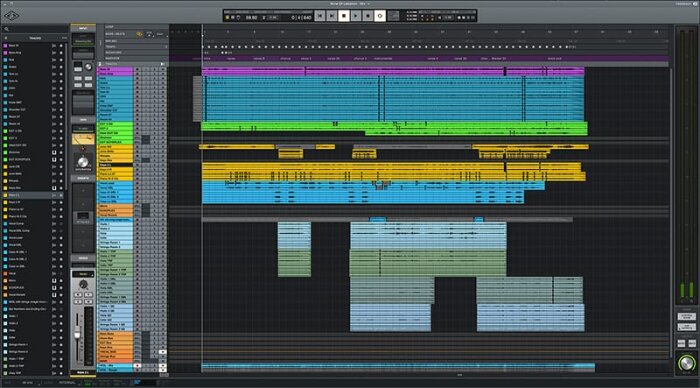
Task: Click the red record-enable on MIDI Mix track
Action: click(138, 366)
